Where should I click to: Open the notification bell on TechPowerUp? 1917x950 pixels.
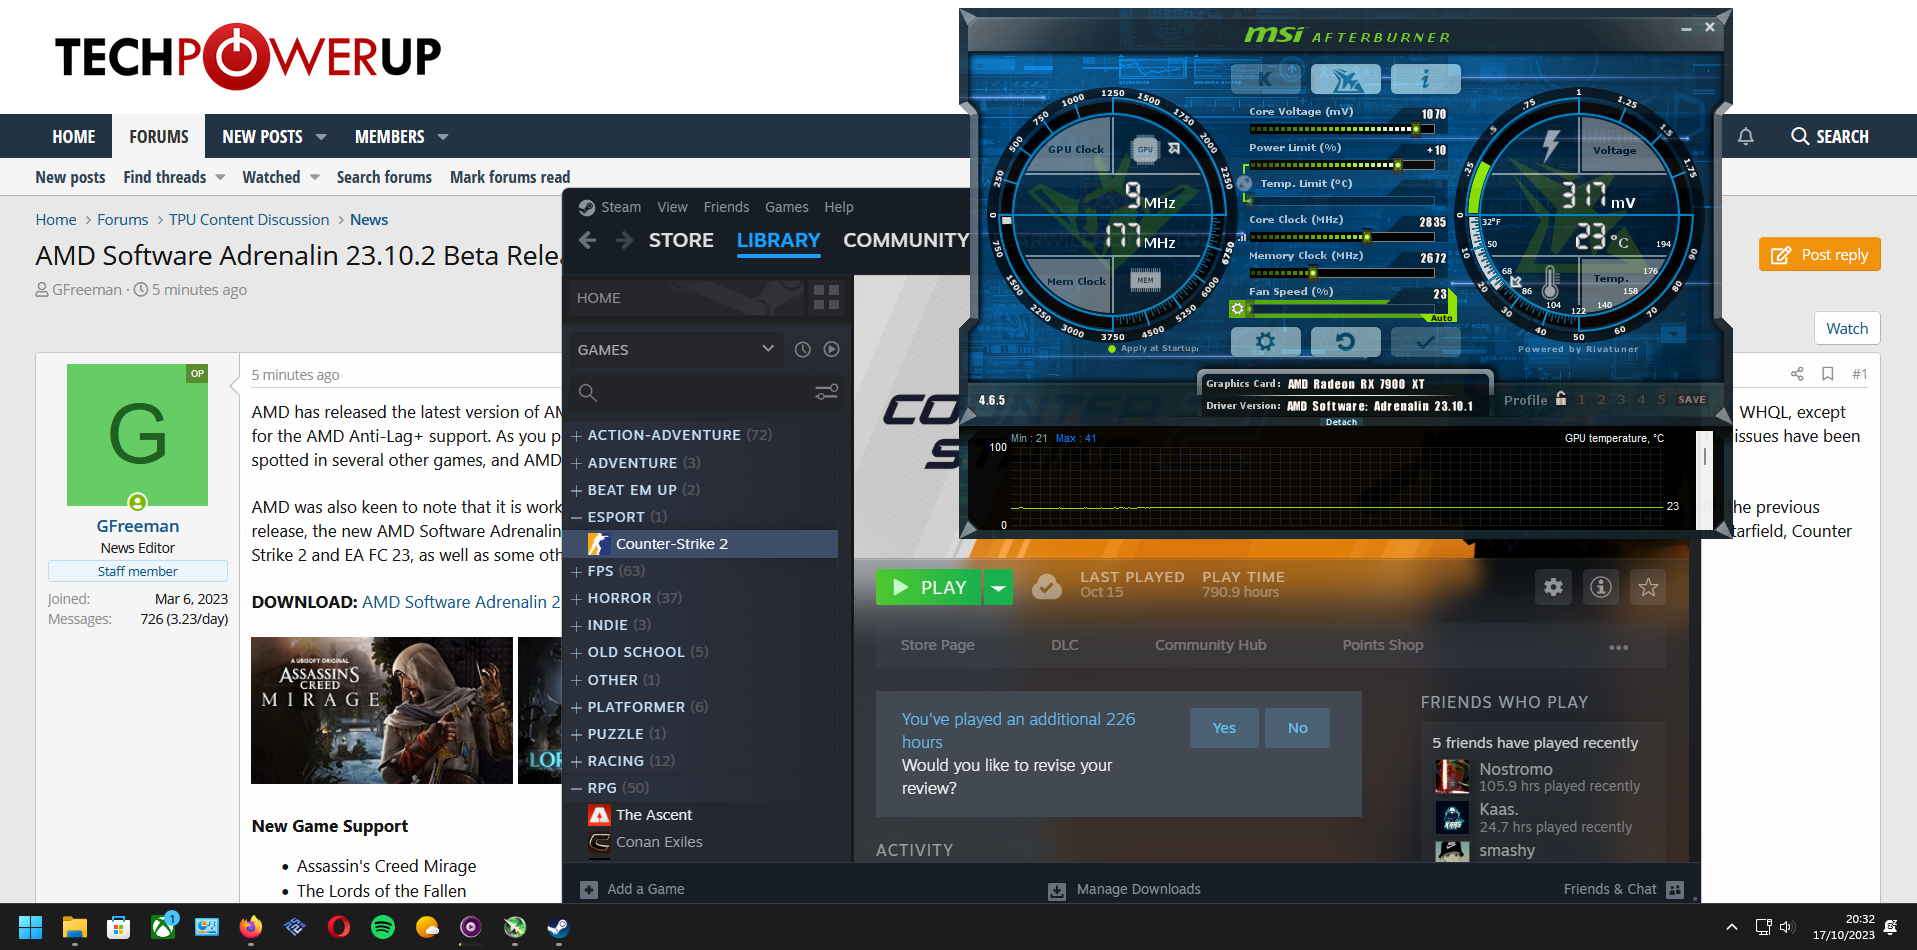[x=1745, y=136]
